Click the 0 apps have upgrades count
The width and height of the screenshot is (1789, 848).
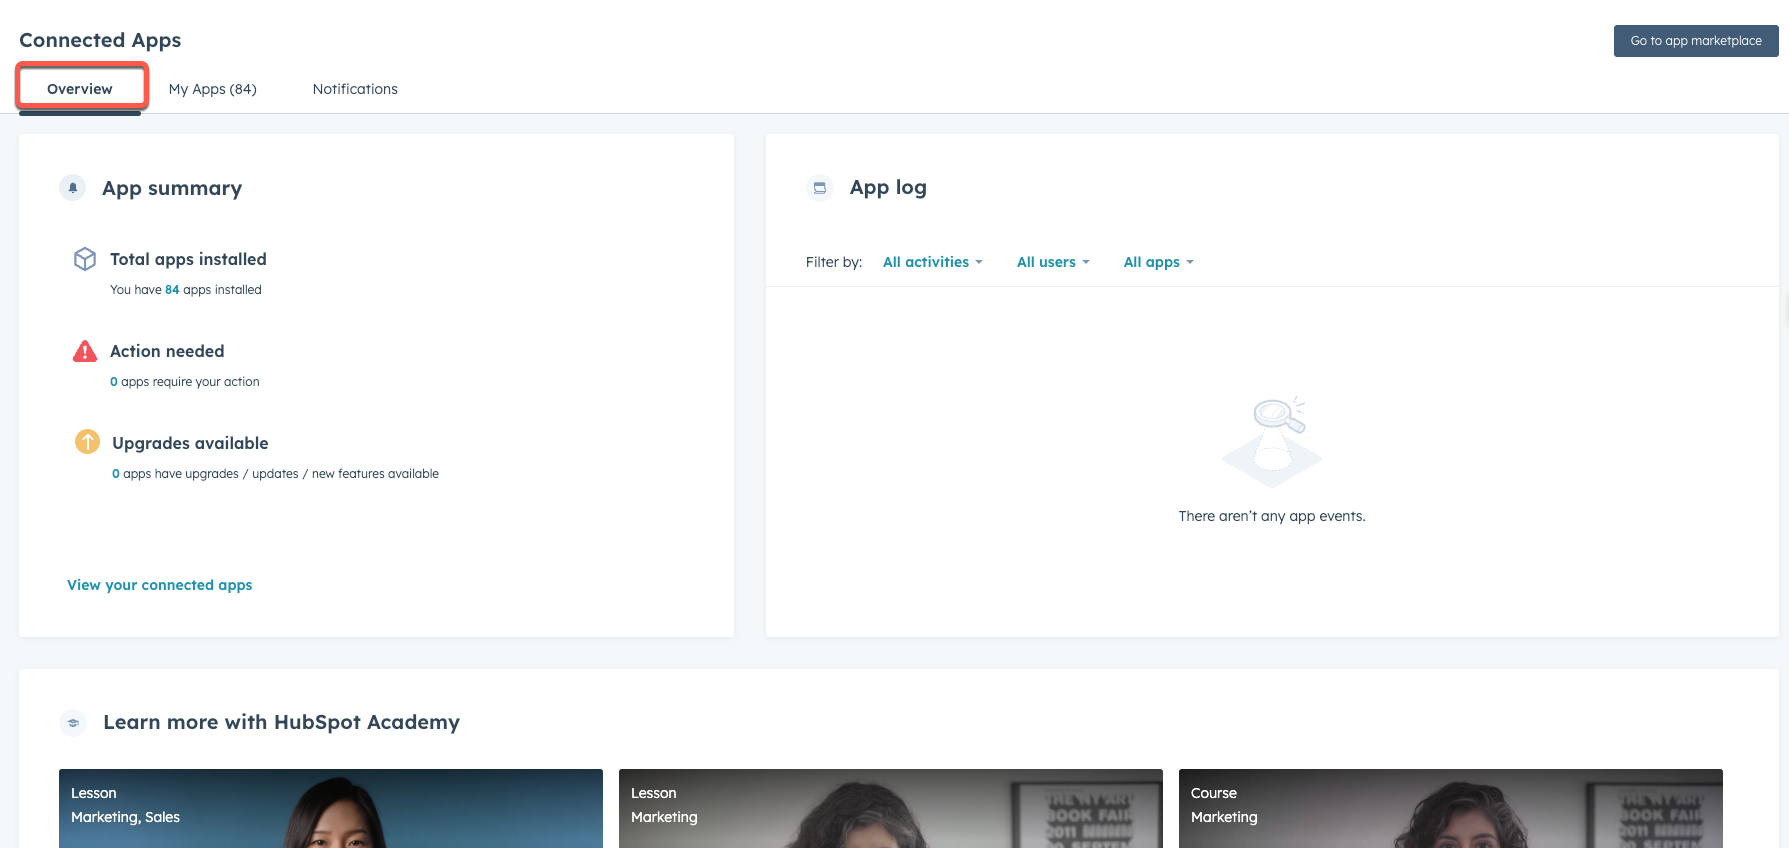point(116,474)
